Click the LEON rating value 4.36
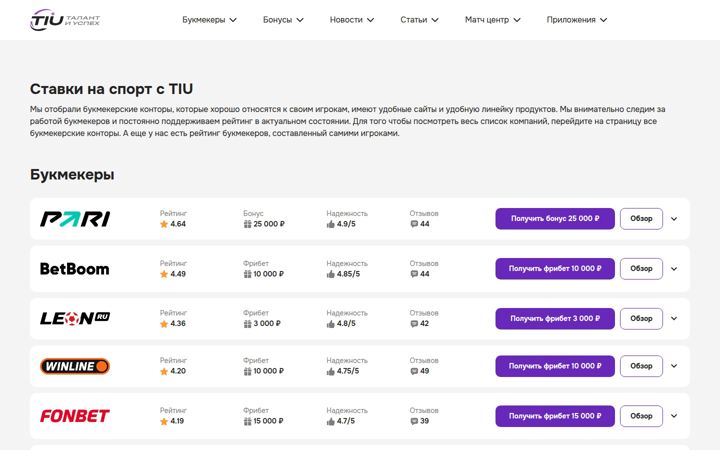 point(178,324)
